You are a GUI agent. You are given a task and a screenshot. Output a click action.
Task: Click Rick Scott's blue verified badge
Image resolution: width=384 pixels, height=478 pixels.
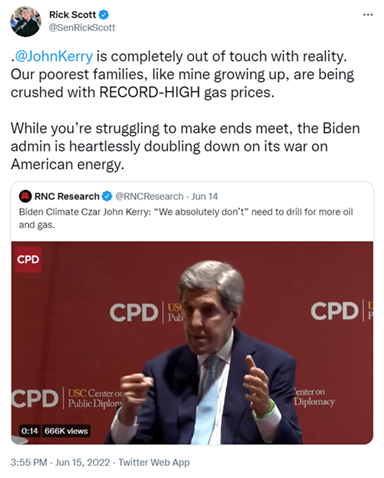click(104, 15)
